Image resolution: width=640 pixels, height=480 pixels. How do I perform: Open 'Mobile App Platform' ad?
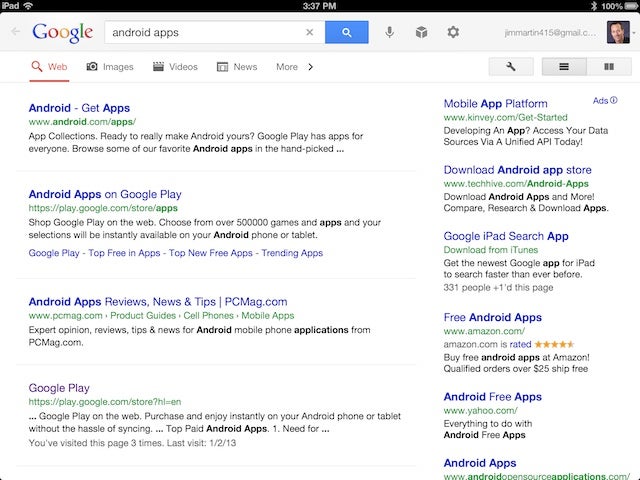click(x=496, y=104)
